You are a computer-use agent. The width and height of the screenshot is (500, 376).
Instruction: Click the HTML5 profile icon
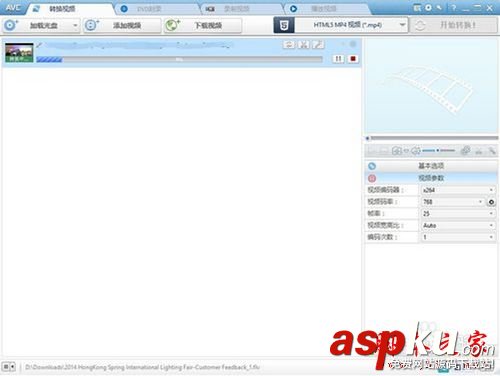click(284, 25)
